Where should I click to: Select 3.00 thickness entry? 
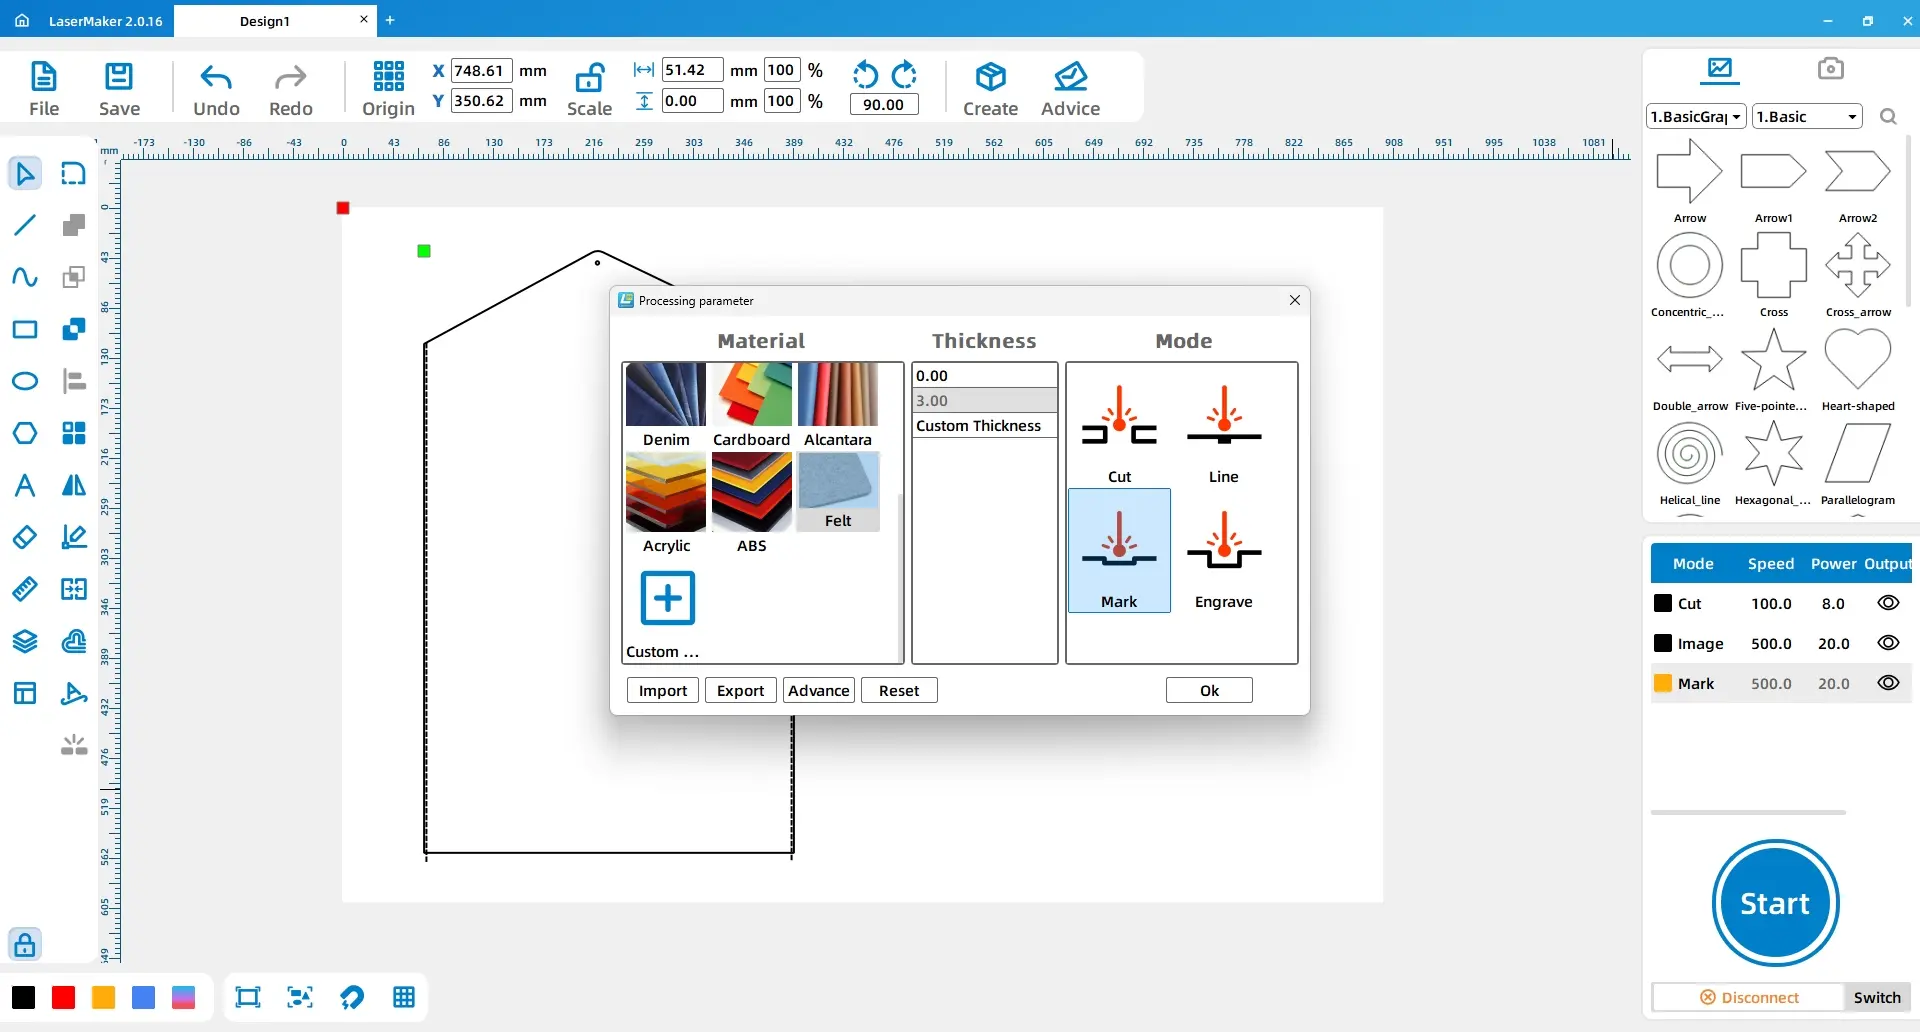tap(984, 400)
